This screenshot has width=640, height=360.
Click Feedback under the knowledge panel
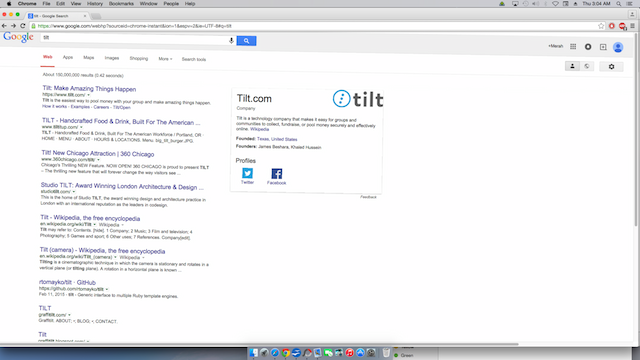[368, 197]
